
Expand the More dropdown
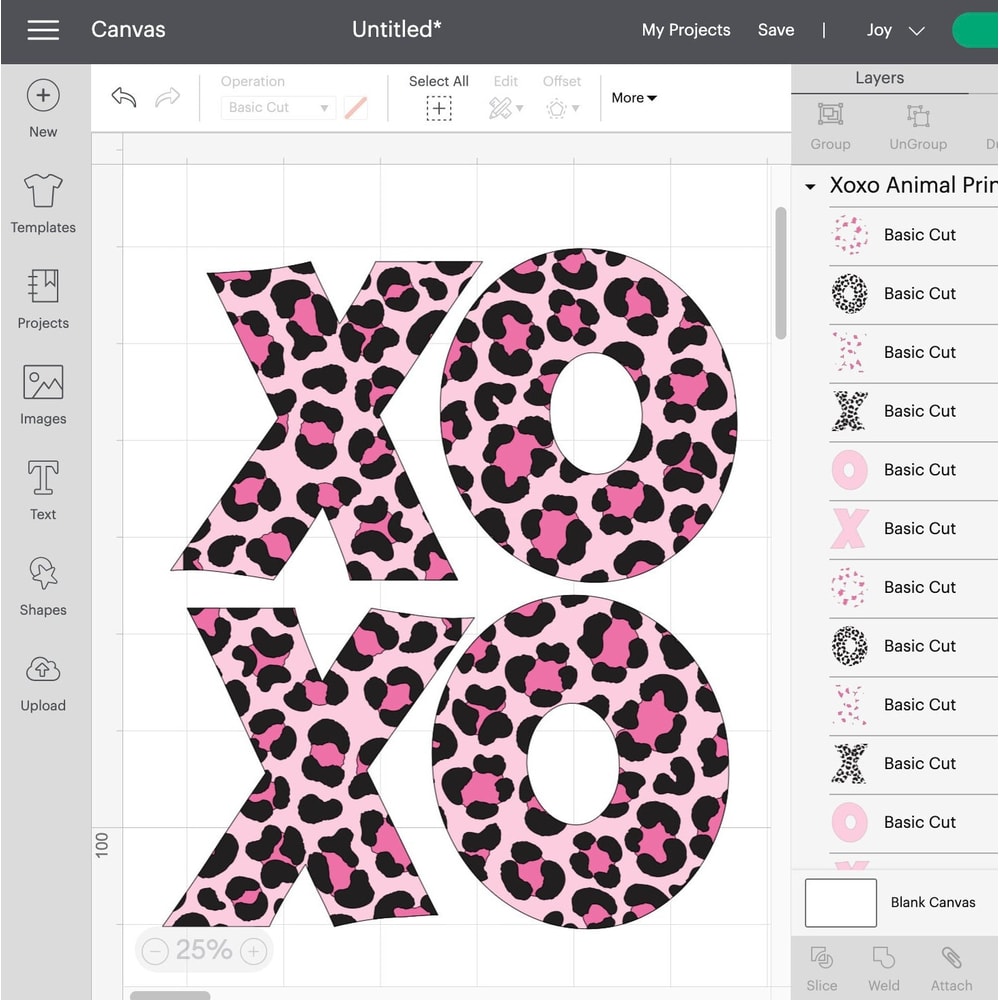(633, 97)
